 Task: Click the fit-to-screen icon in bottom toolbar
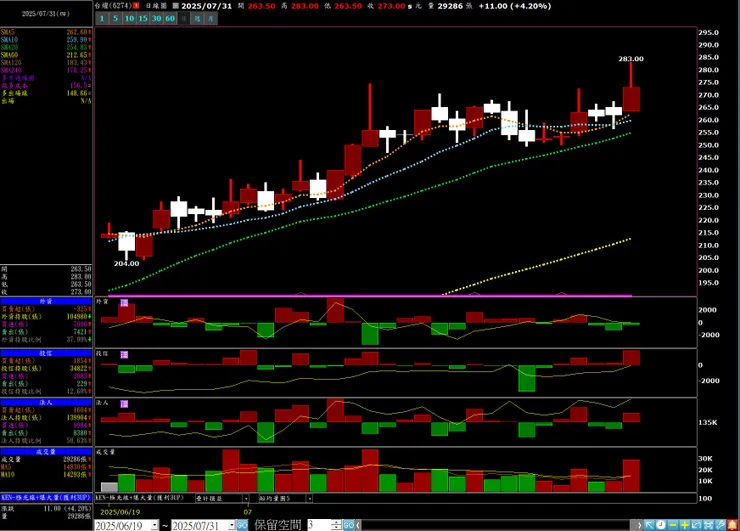point(708,525)
